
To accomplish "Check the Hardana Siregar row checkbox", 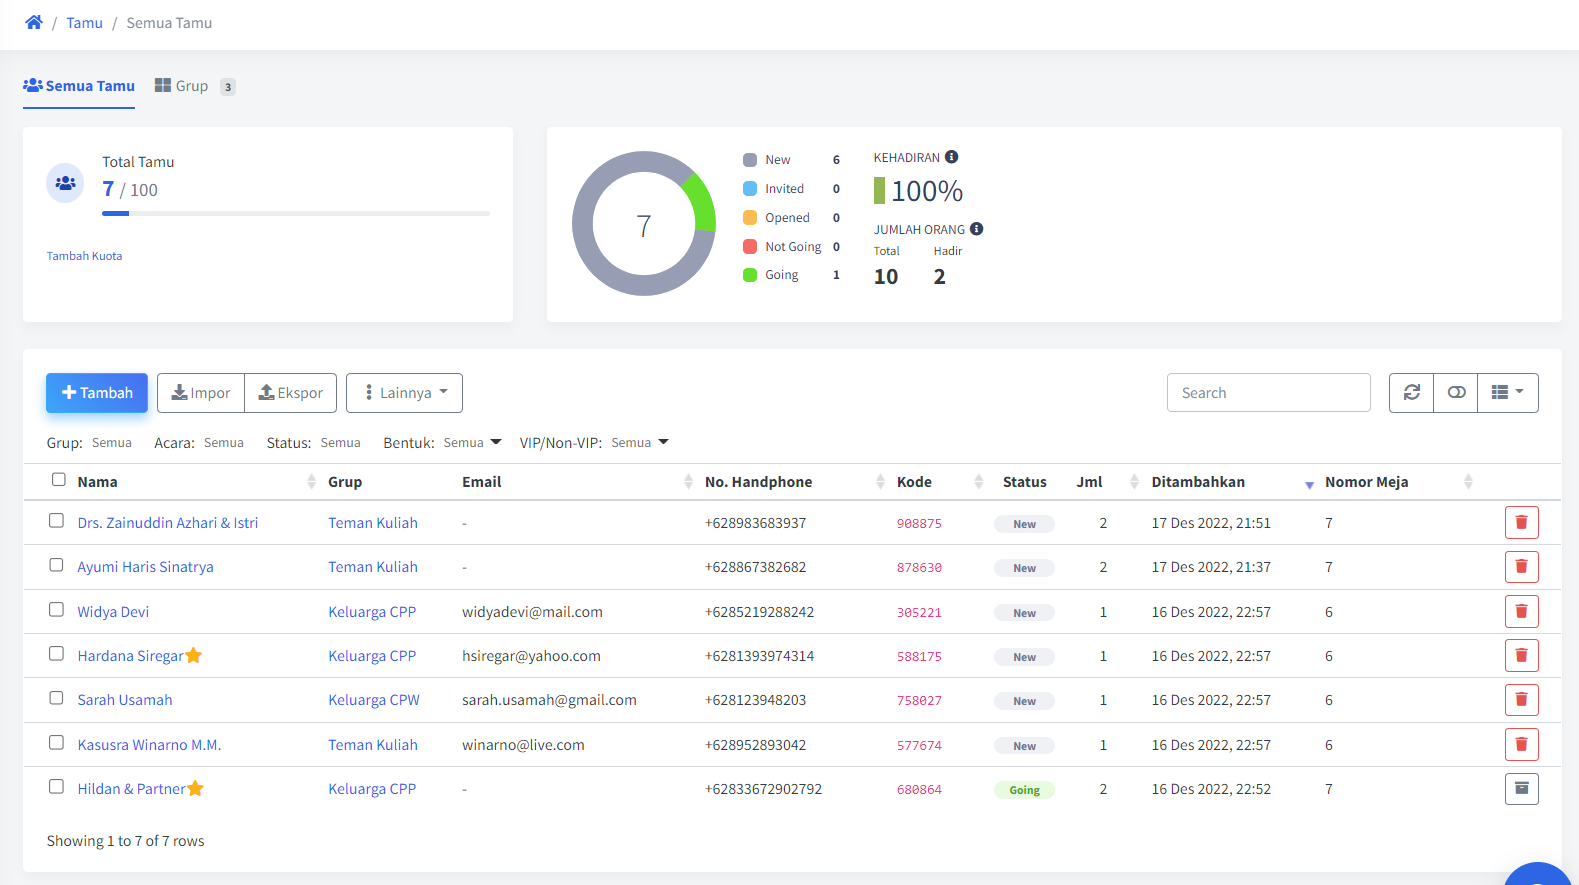I will pyautogui.click(x=57, y=654).
